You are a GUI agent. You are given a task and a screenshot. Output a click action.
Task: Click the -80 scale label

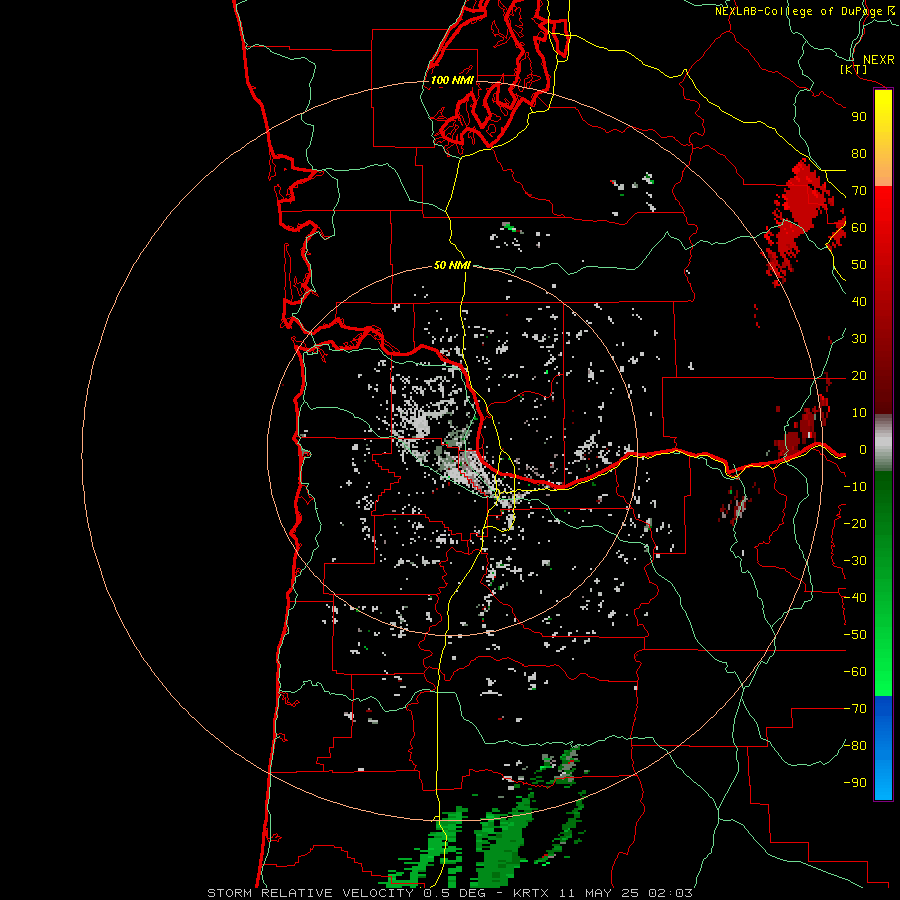855,745
